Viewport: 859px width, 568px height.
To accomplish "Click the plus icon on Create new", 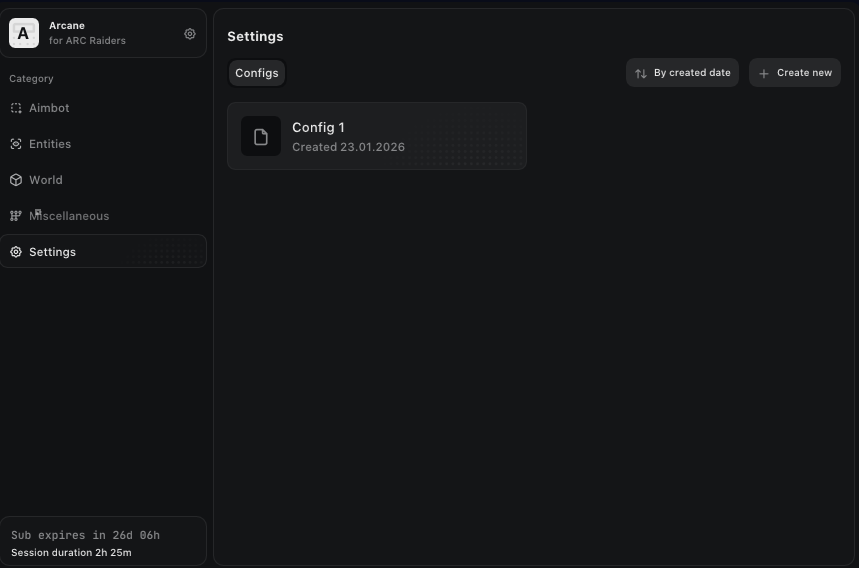I will pyautogui.click(x=764, y=73).
